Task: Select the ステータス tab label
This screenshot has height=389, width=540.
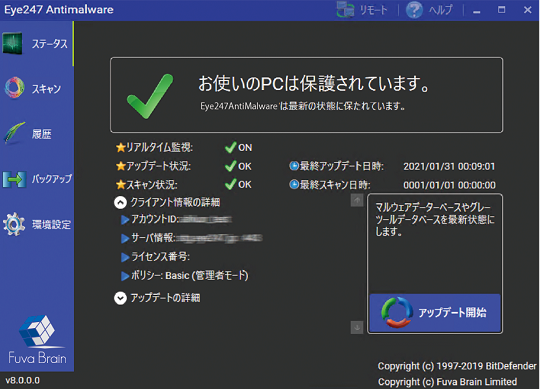Action: (x=50, y=43)
